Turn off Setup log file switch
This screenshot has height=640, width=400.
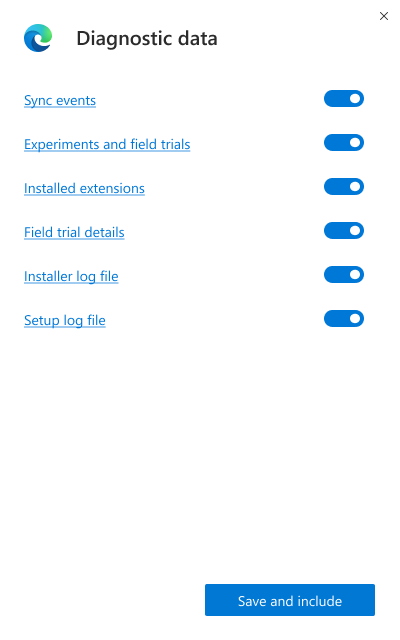pos(344,319)
